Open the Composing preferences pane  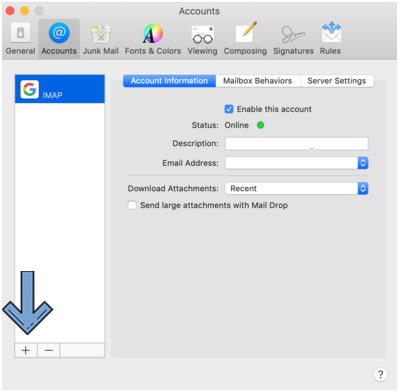point(245,39)
